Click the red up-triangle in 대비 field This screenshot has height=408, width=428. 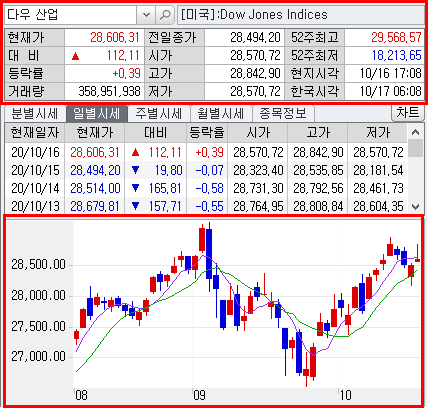pos(76,56)
